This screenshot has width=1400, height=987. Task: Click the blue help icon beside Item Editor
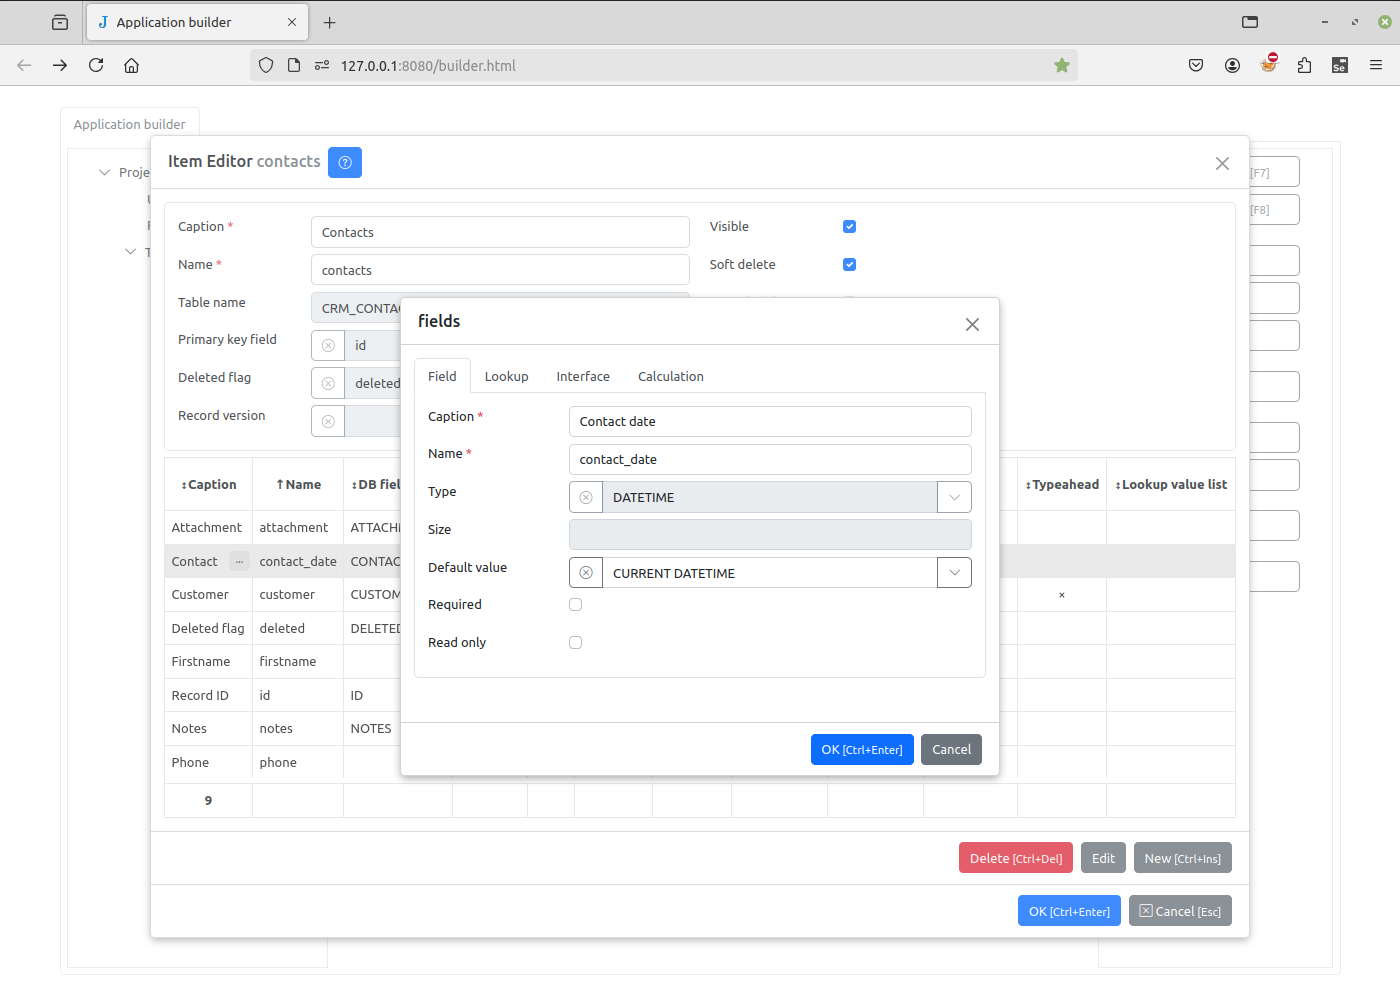click(344, 162)
